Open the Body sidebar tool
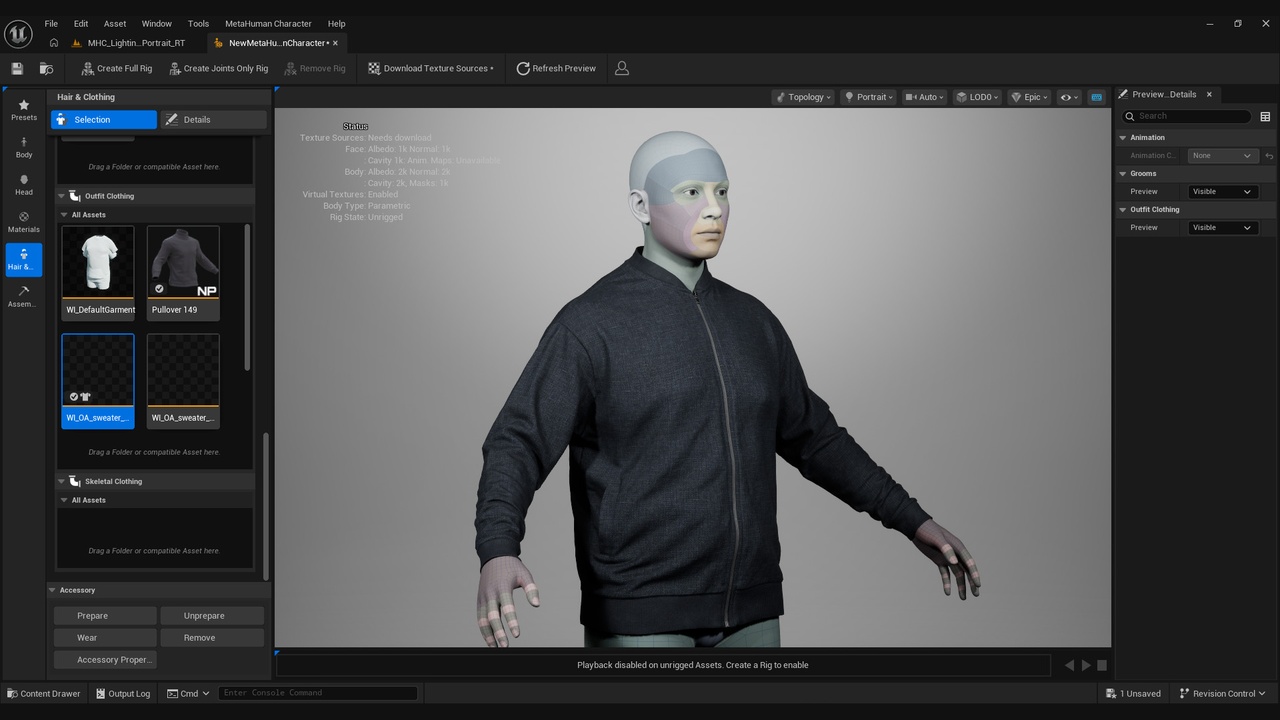 24,148
